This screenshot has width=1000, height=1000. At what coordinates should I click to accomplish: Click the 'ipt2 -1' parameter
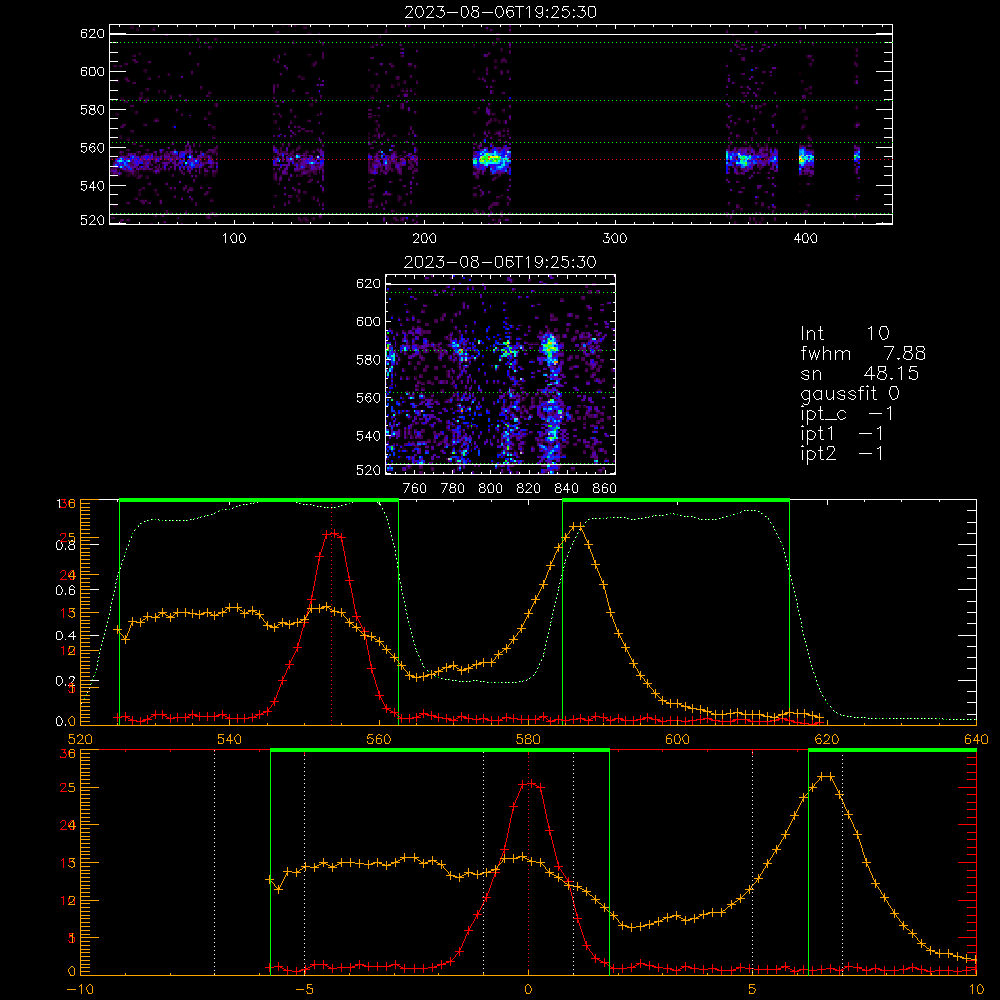[842, 453]
